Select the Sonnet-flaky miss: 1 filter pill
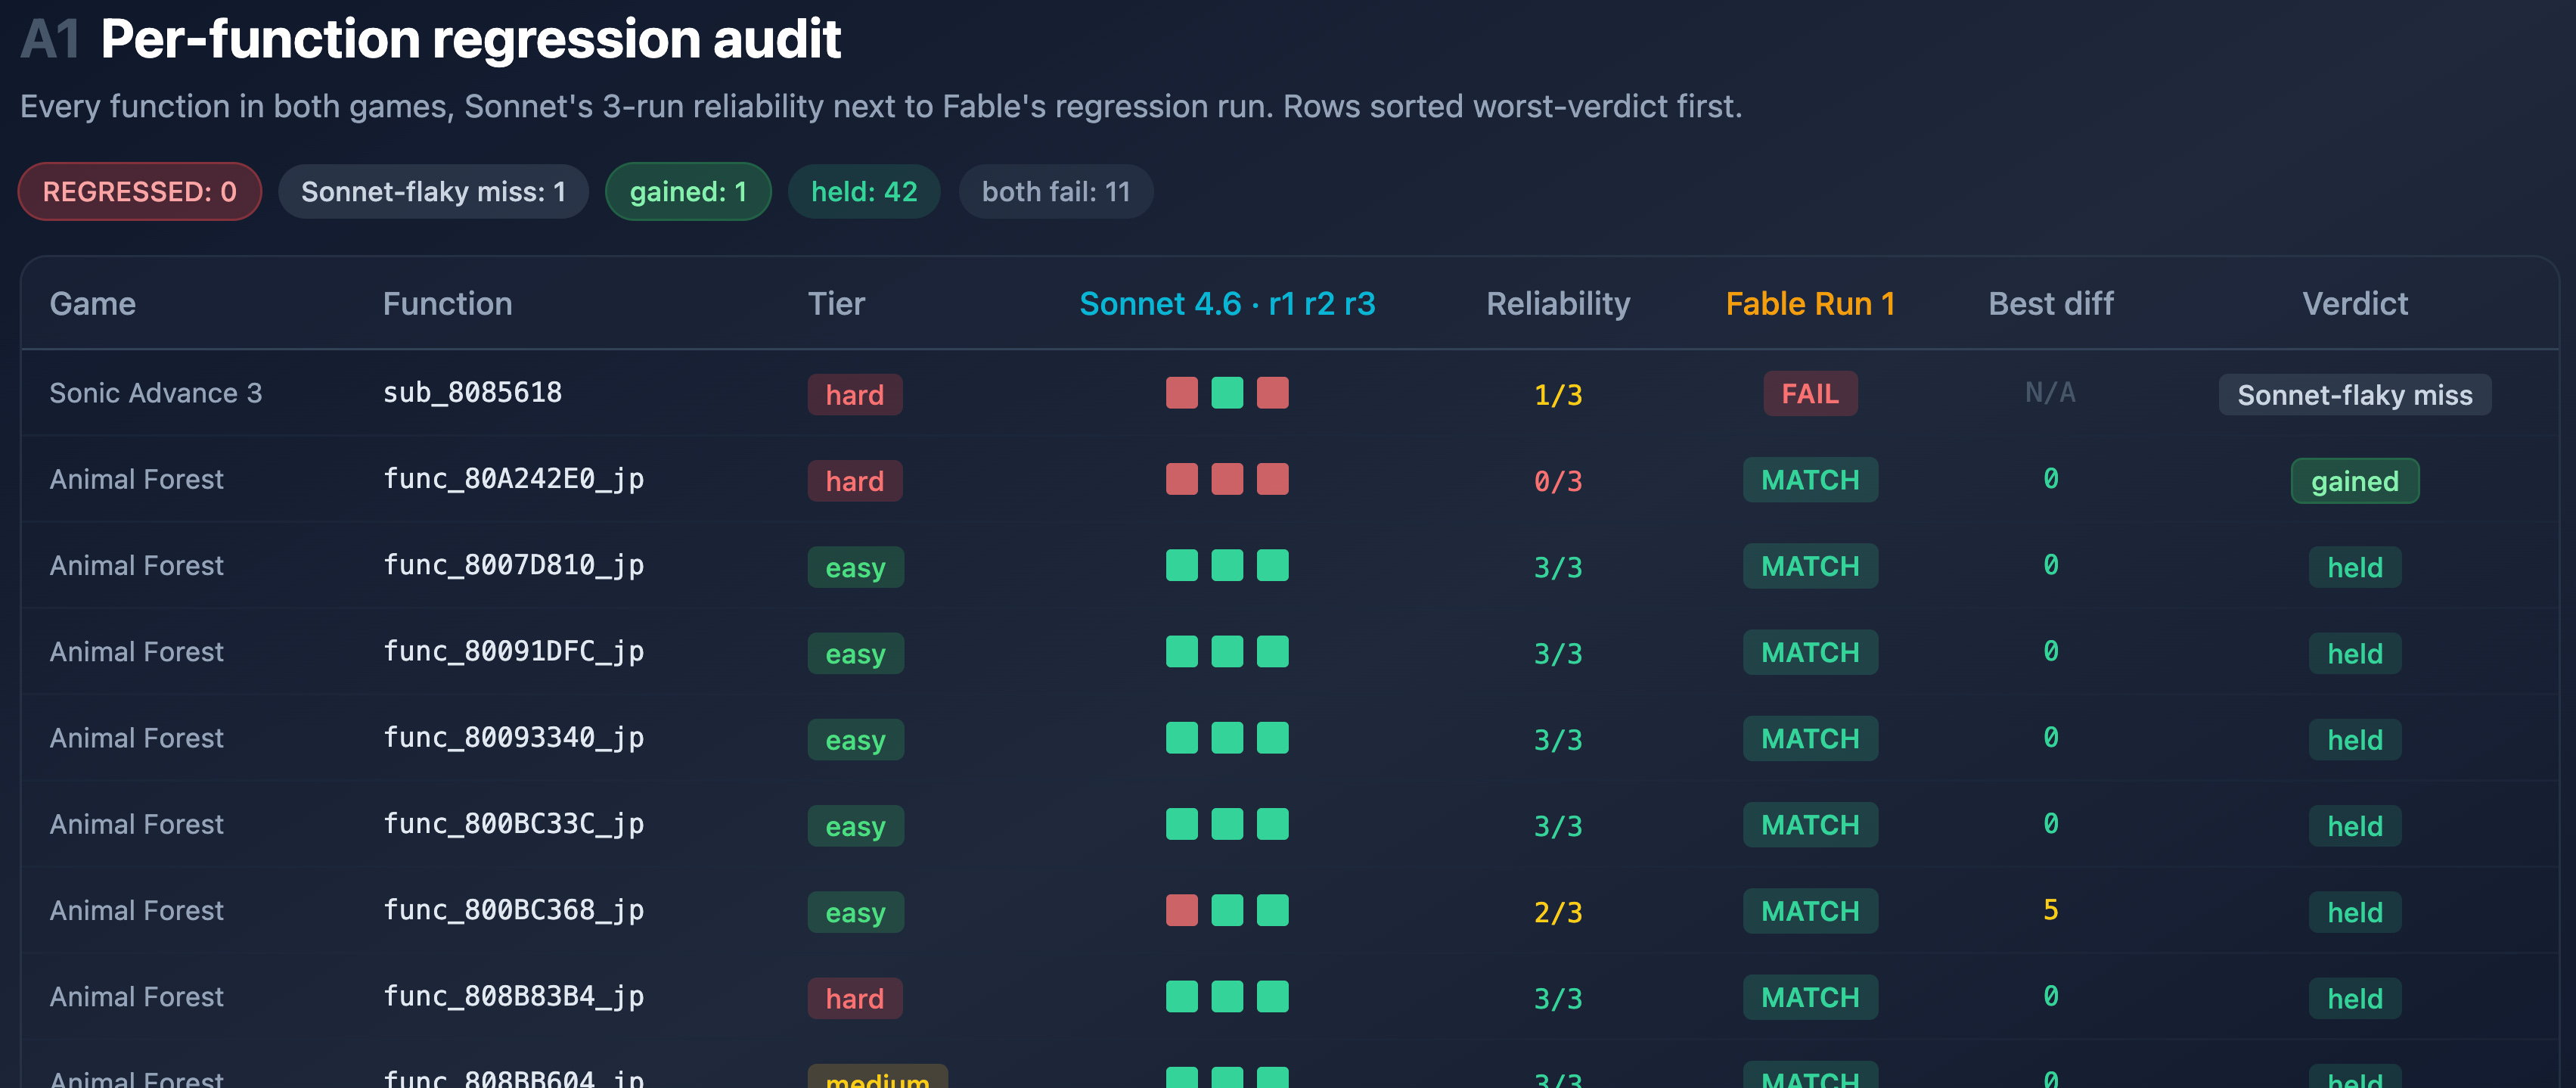This screenshot has height=1088, width=2576. click(x=433, y=191)
